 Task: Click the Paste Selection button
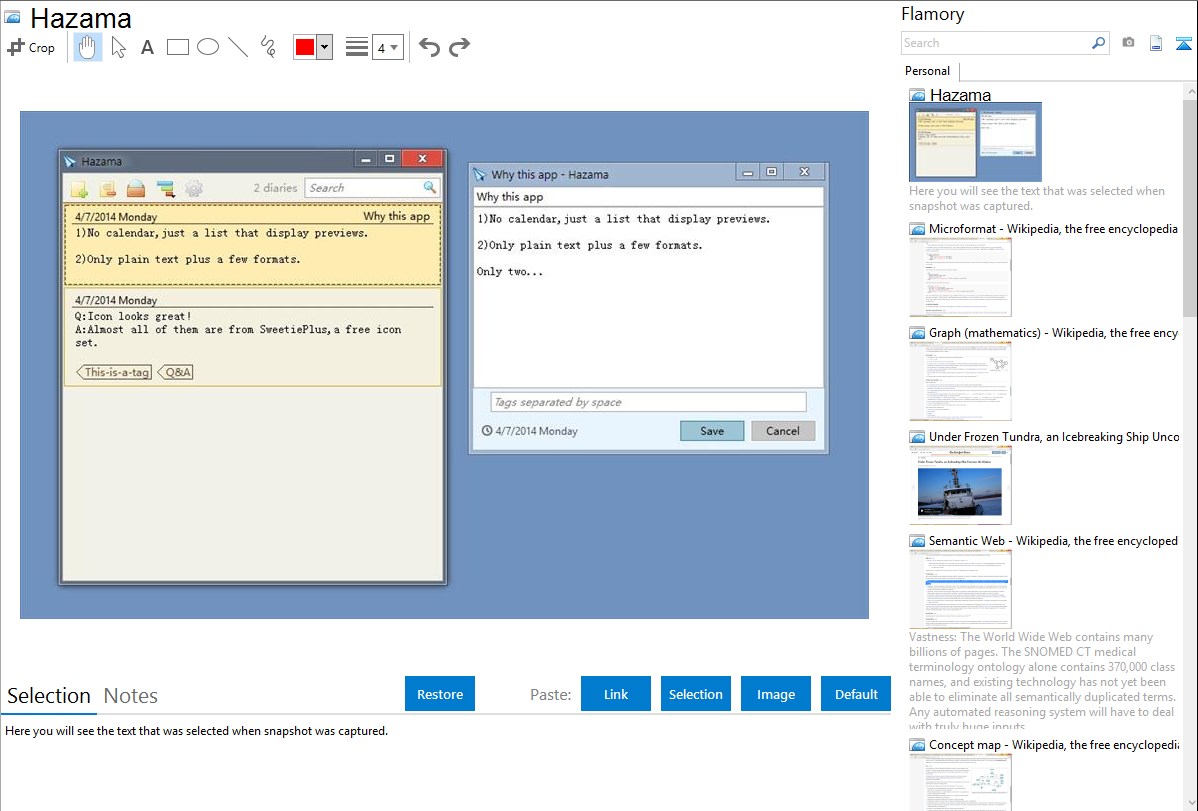[696, 694]
